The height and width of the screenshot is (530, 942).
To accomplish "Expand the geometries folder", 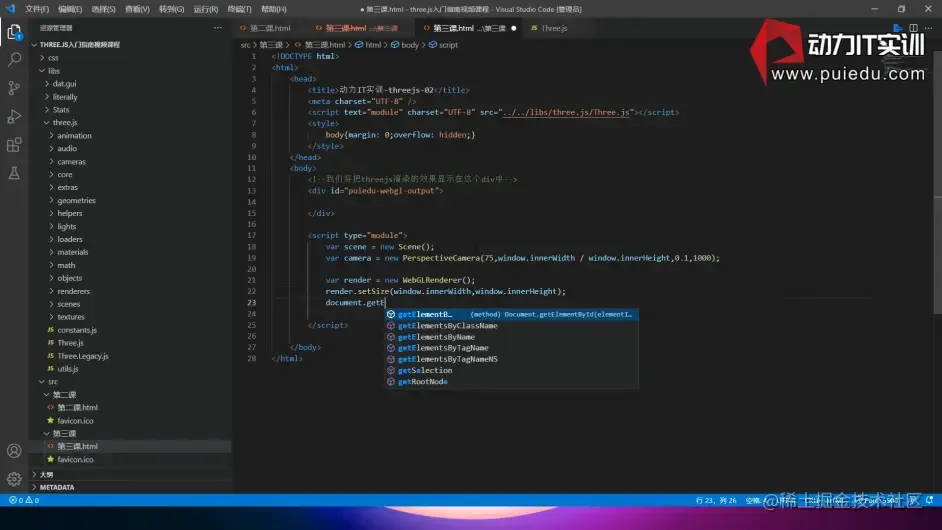I will point(76,201).
